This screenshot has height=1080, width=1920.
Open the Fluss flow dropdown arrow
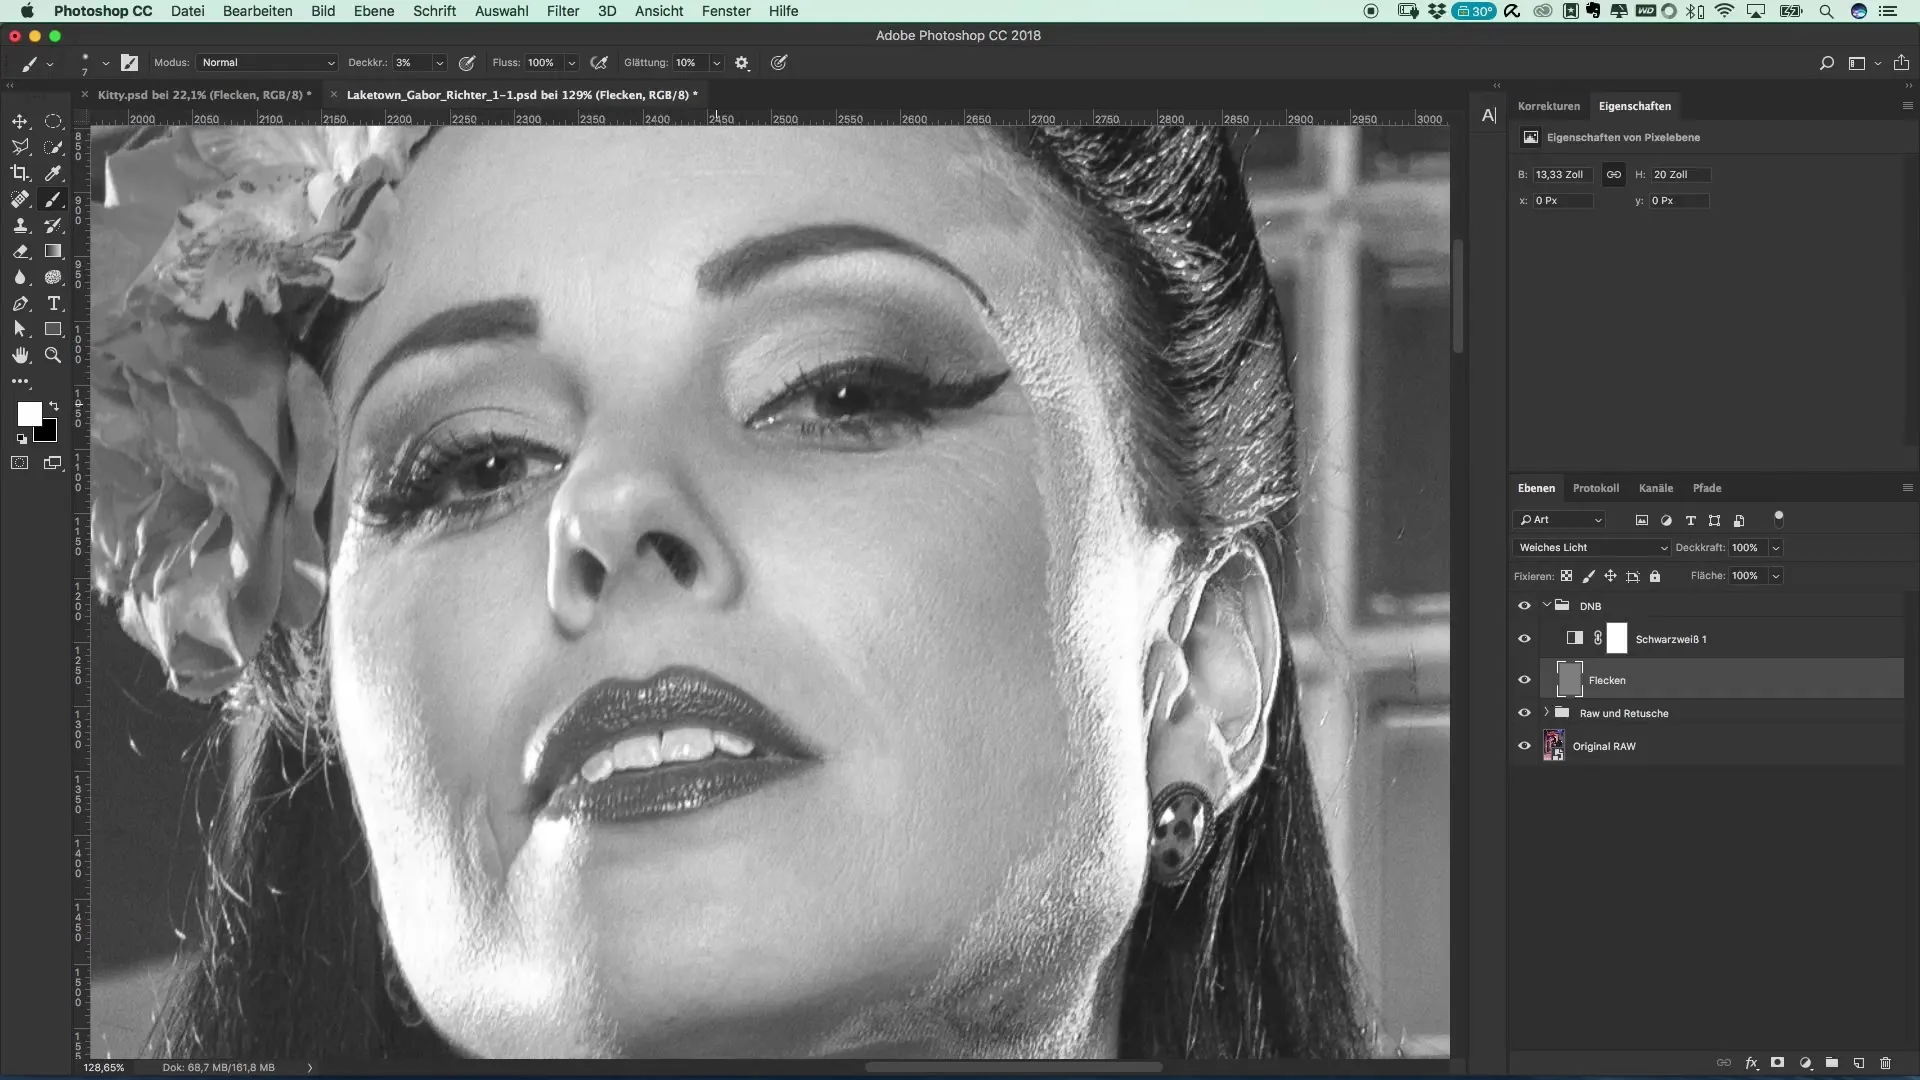pyautogui.click(x=571, y=62)
